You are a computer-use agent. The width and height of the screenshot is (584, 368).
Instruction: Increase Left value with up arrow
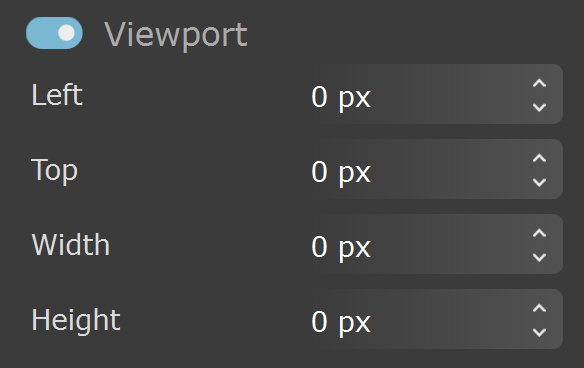point(539,83)
